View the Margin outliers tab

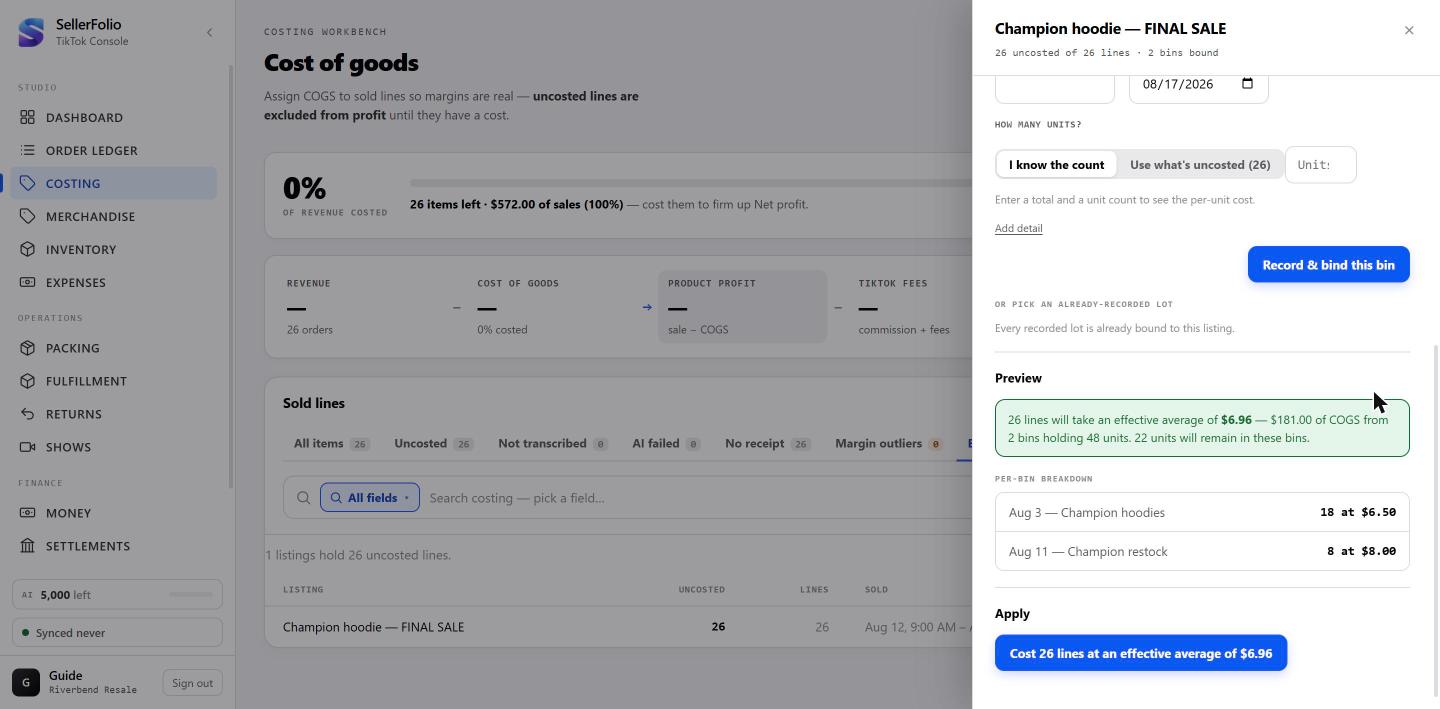coord(889,443)
